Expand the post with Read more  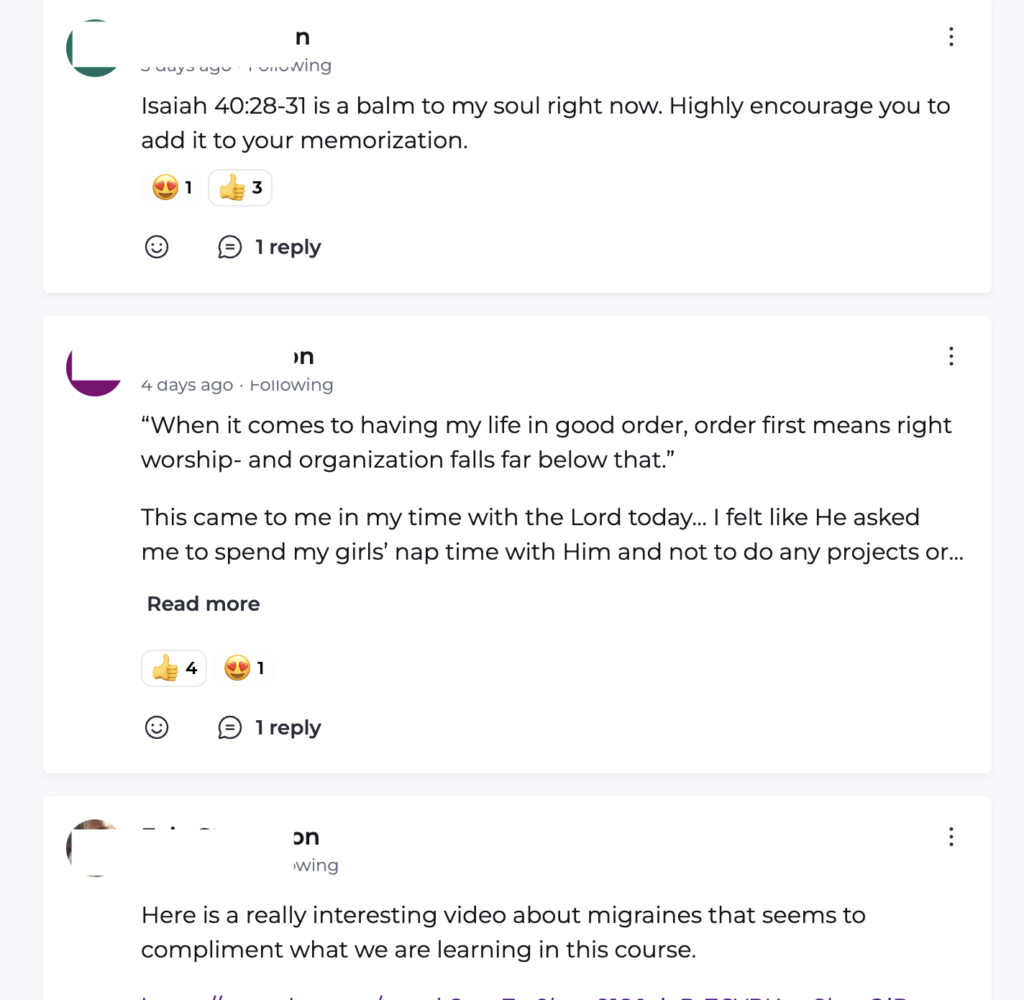coord(203,604)
